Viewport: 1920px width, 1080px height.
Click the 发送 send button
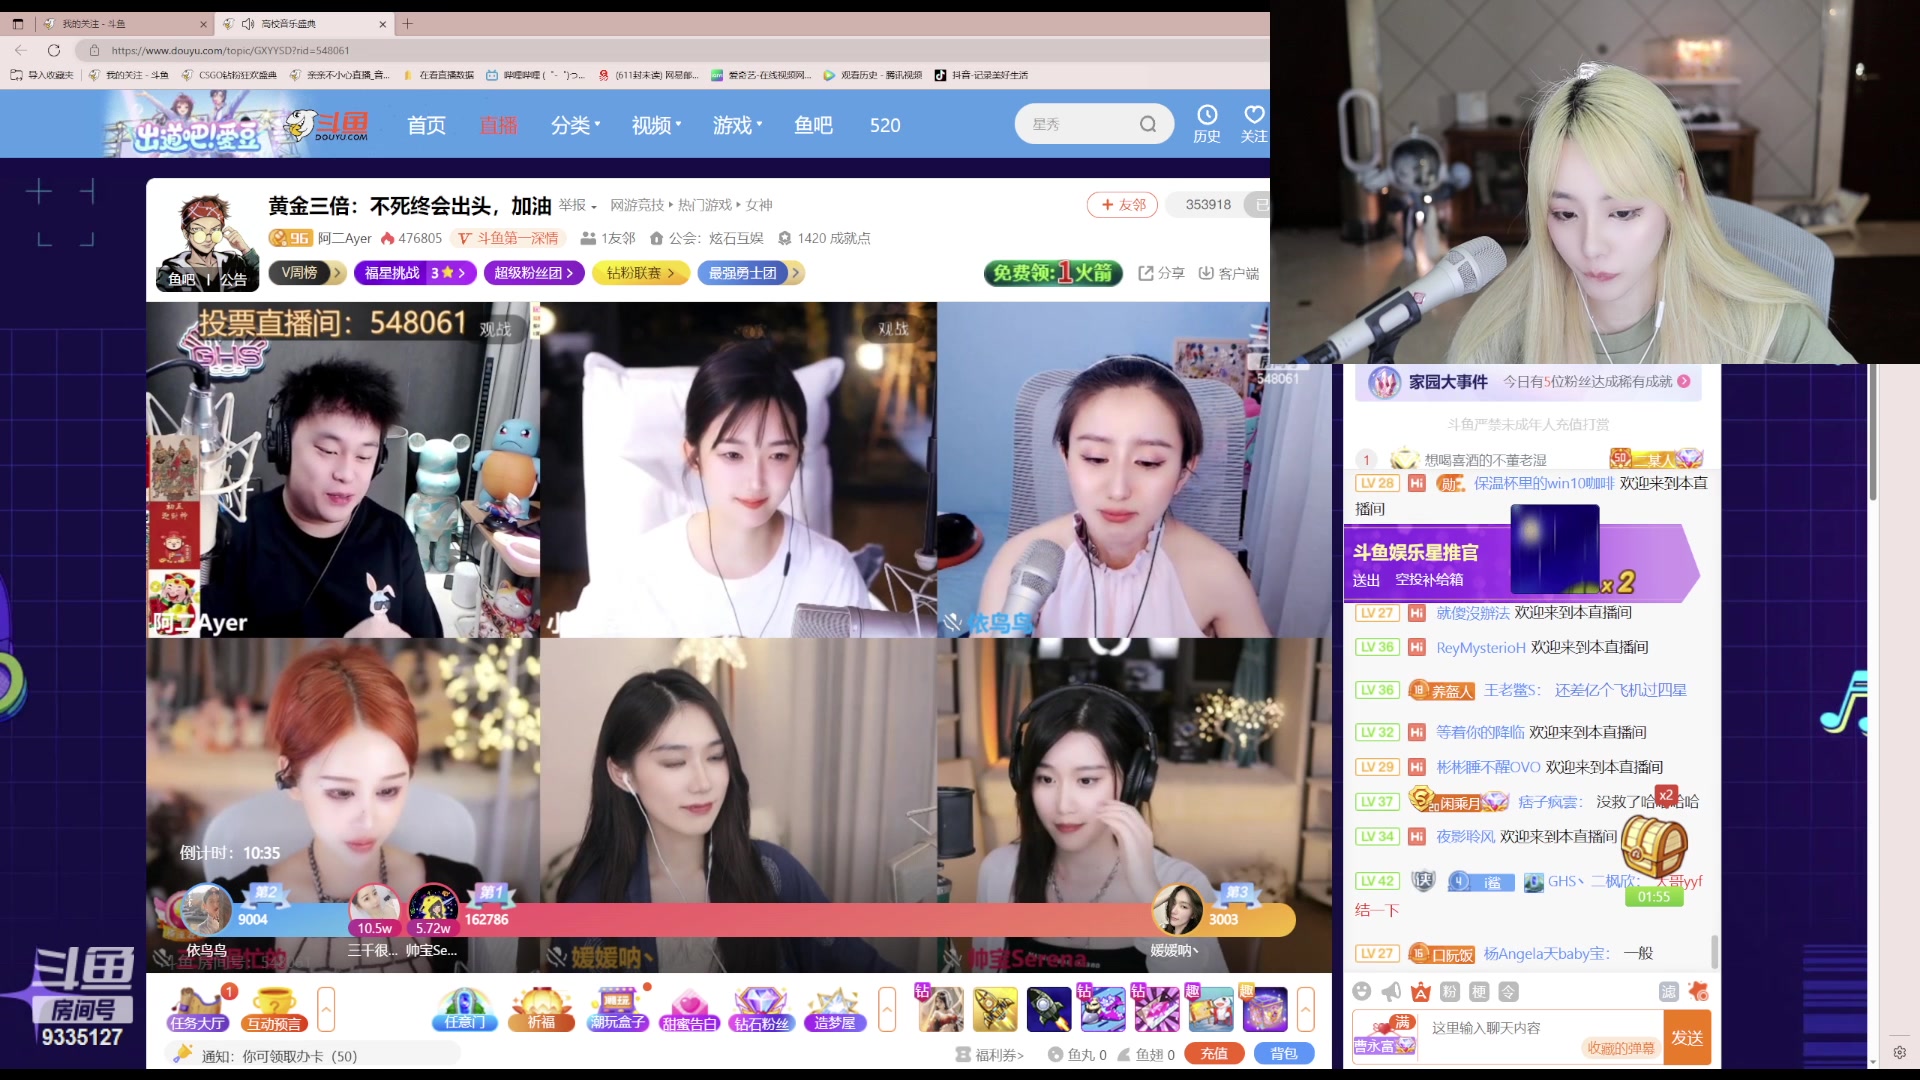[x=1687, y=1038]
